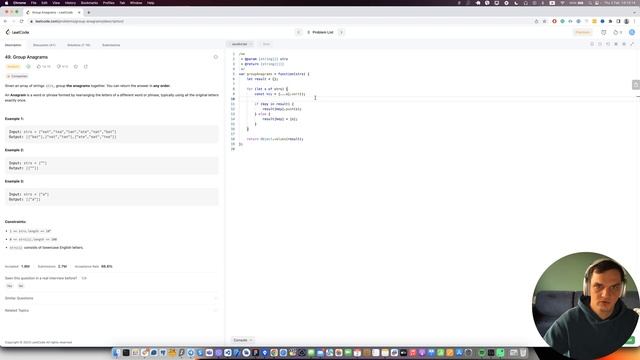
Task: Click the '49. Group Anagrams' title
Action: click(x=26, y=57)
